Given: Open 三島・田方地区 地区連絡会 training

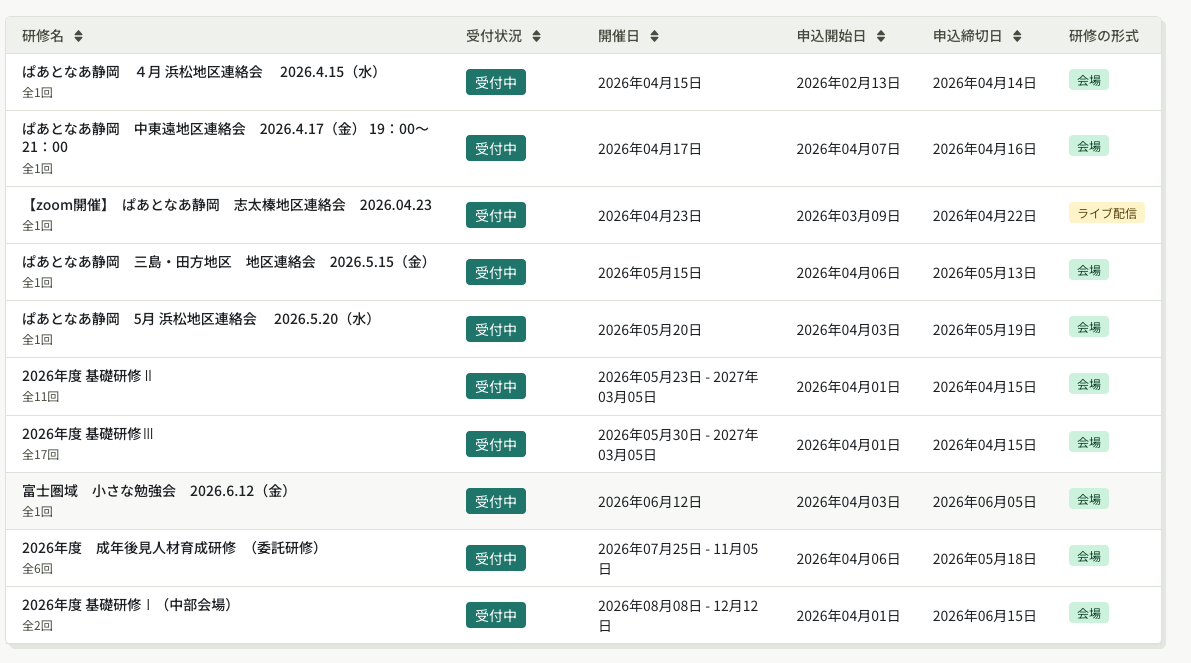Looking at the screenshot, I should click(x=225, y=262).
